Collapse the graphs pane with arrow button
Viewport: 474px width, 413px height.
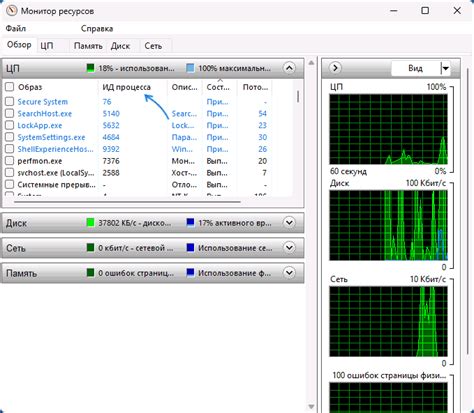pyautogui.click(x=335, y=68)
